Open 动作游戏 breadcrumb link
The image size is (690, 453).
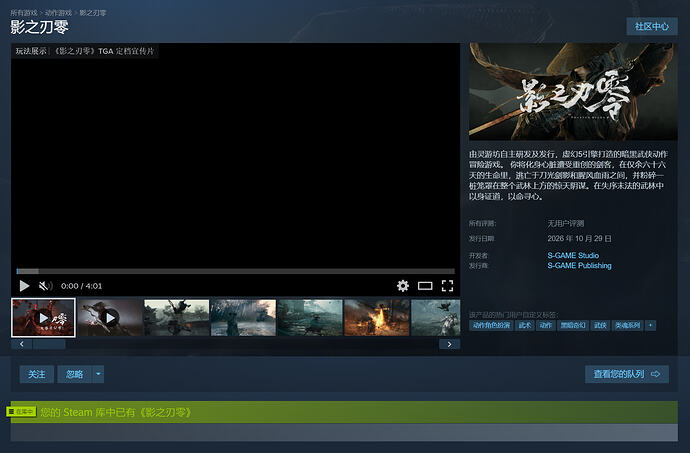tap(58, 13)
